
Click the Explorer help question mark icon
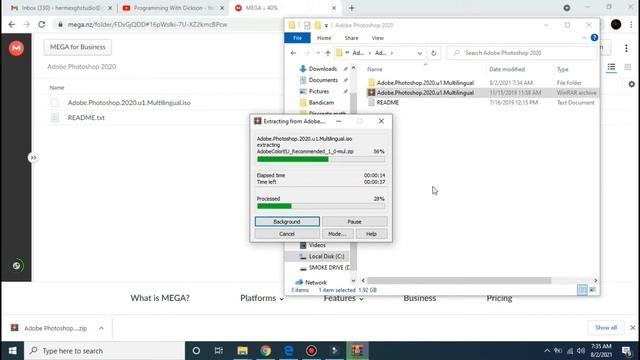594,38
